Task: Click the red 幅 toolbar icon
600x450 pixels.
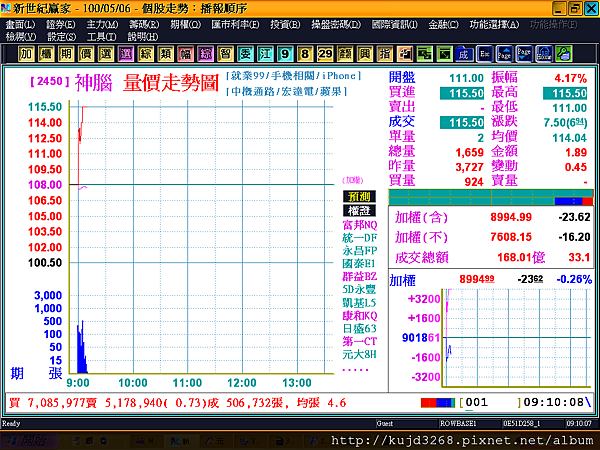Action: [x=186, y=54]
